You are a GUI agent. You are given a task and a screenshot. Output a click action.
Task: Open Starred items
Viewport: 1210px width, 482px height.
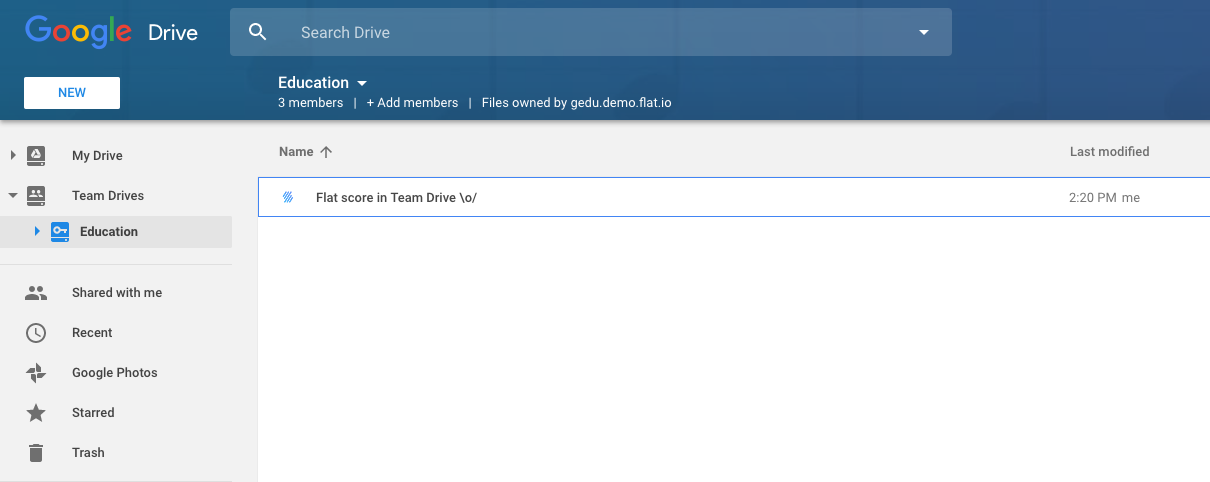[x=93, y=413]
